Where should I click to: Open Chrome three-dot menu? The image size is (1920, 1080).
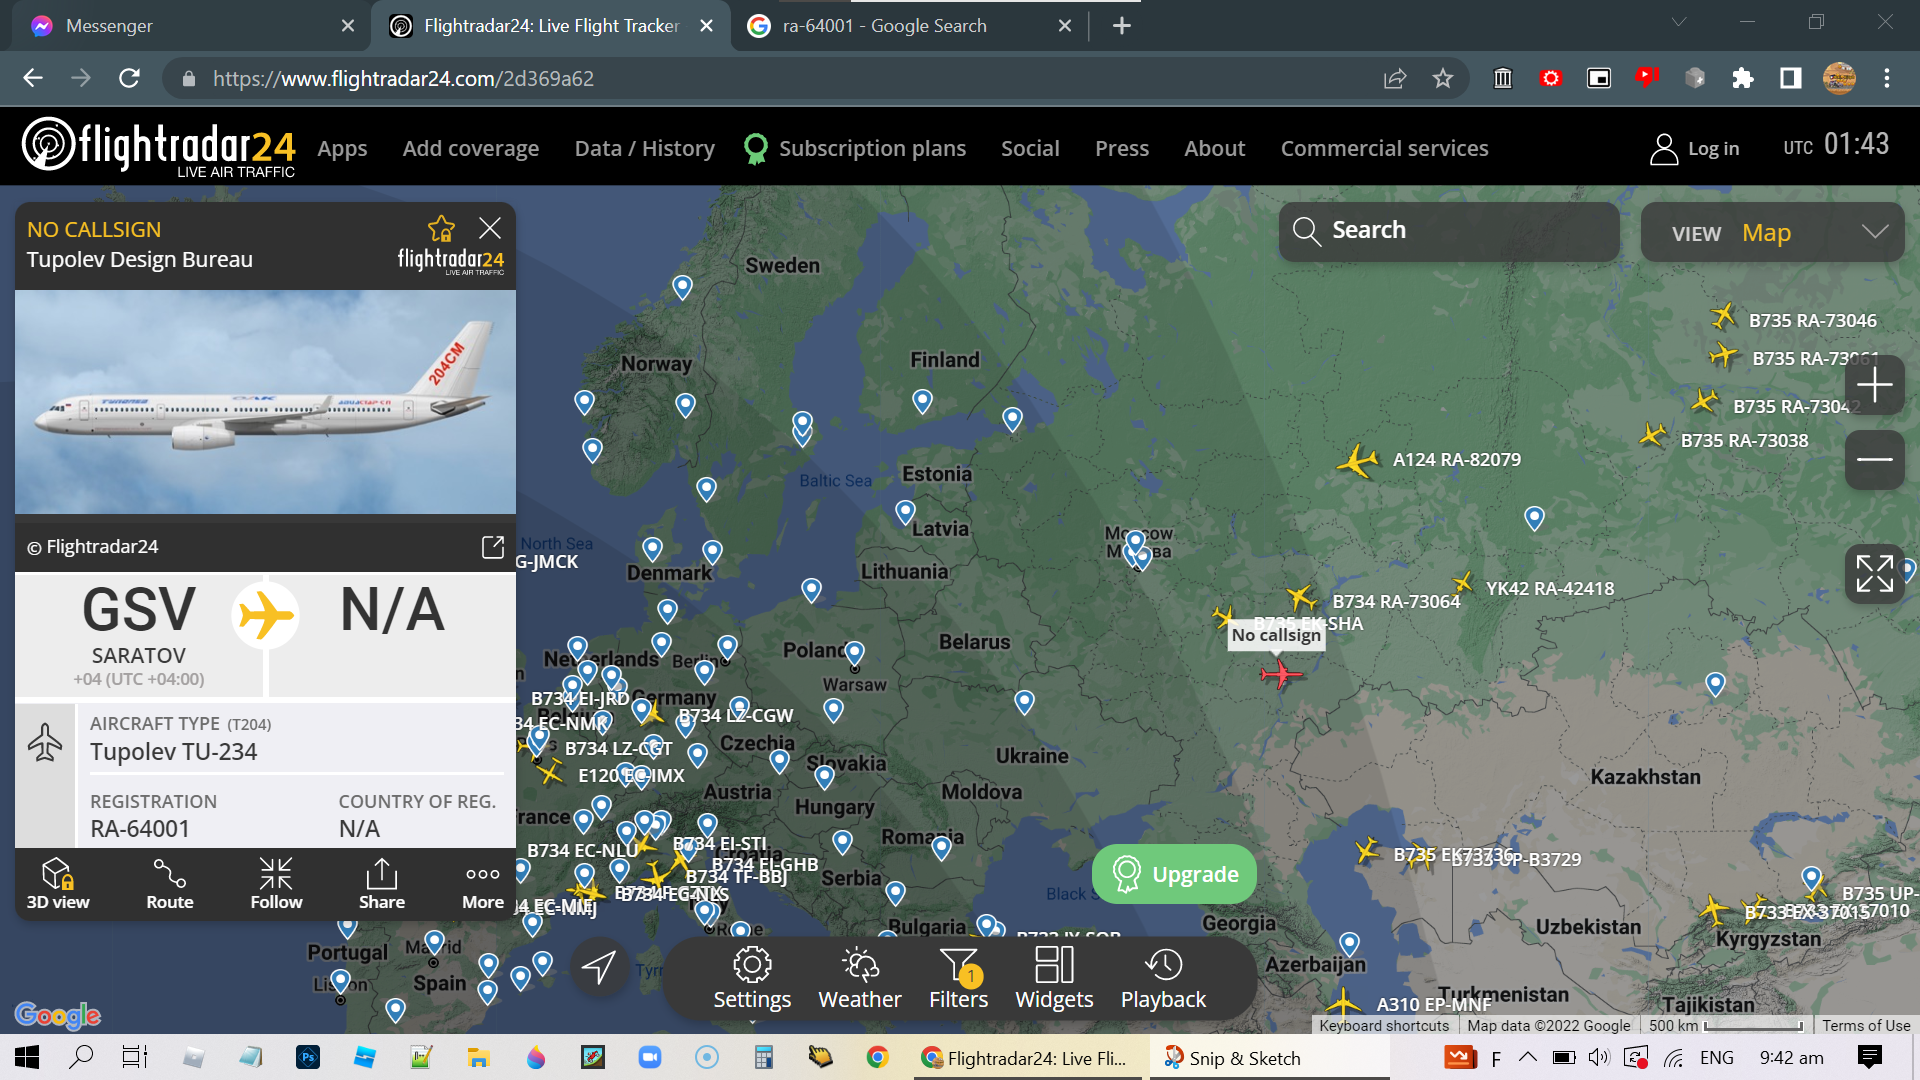(x=1887, y=78)
